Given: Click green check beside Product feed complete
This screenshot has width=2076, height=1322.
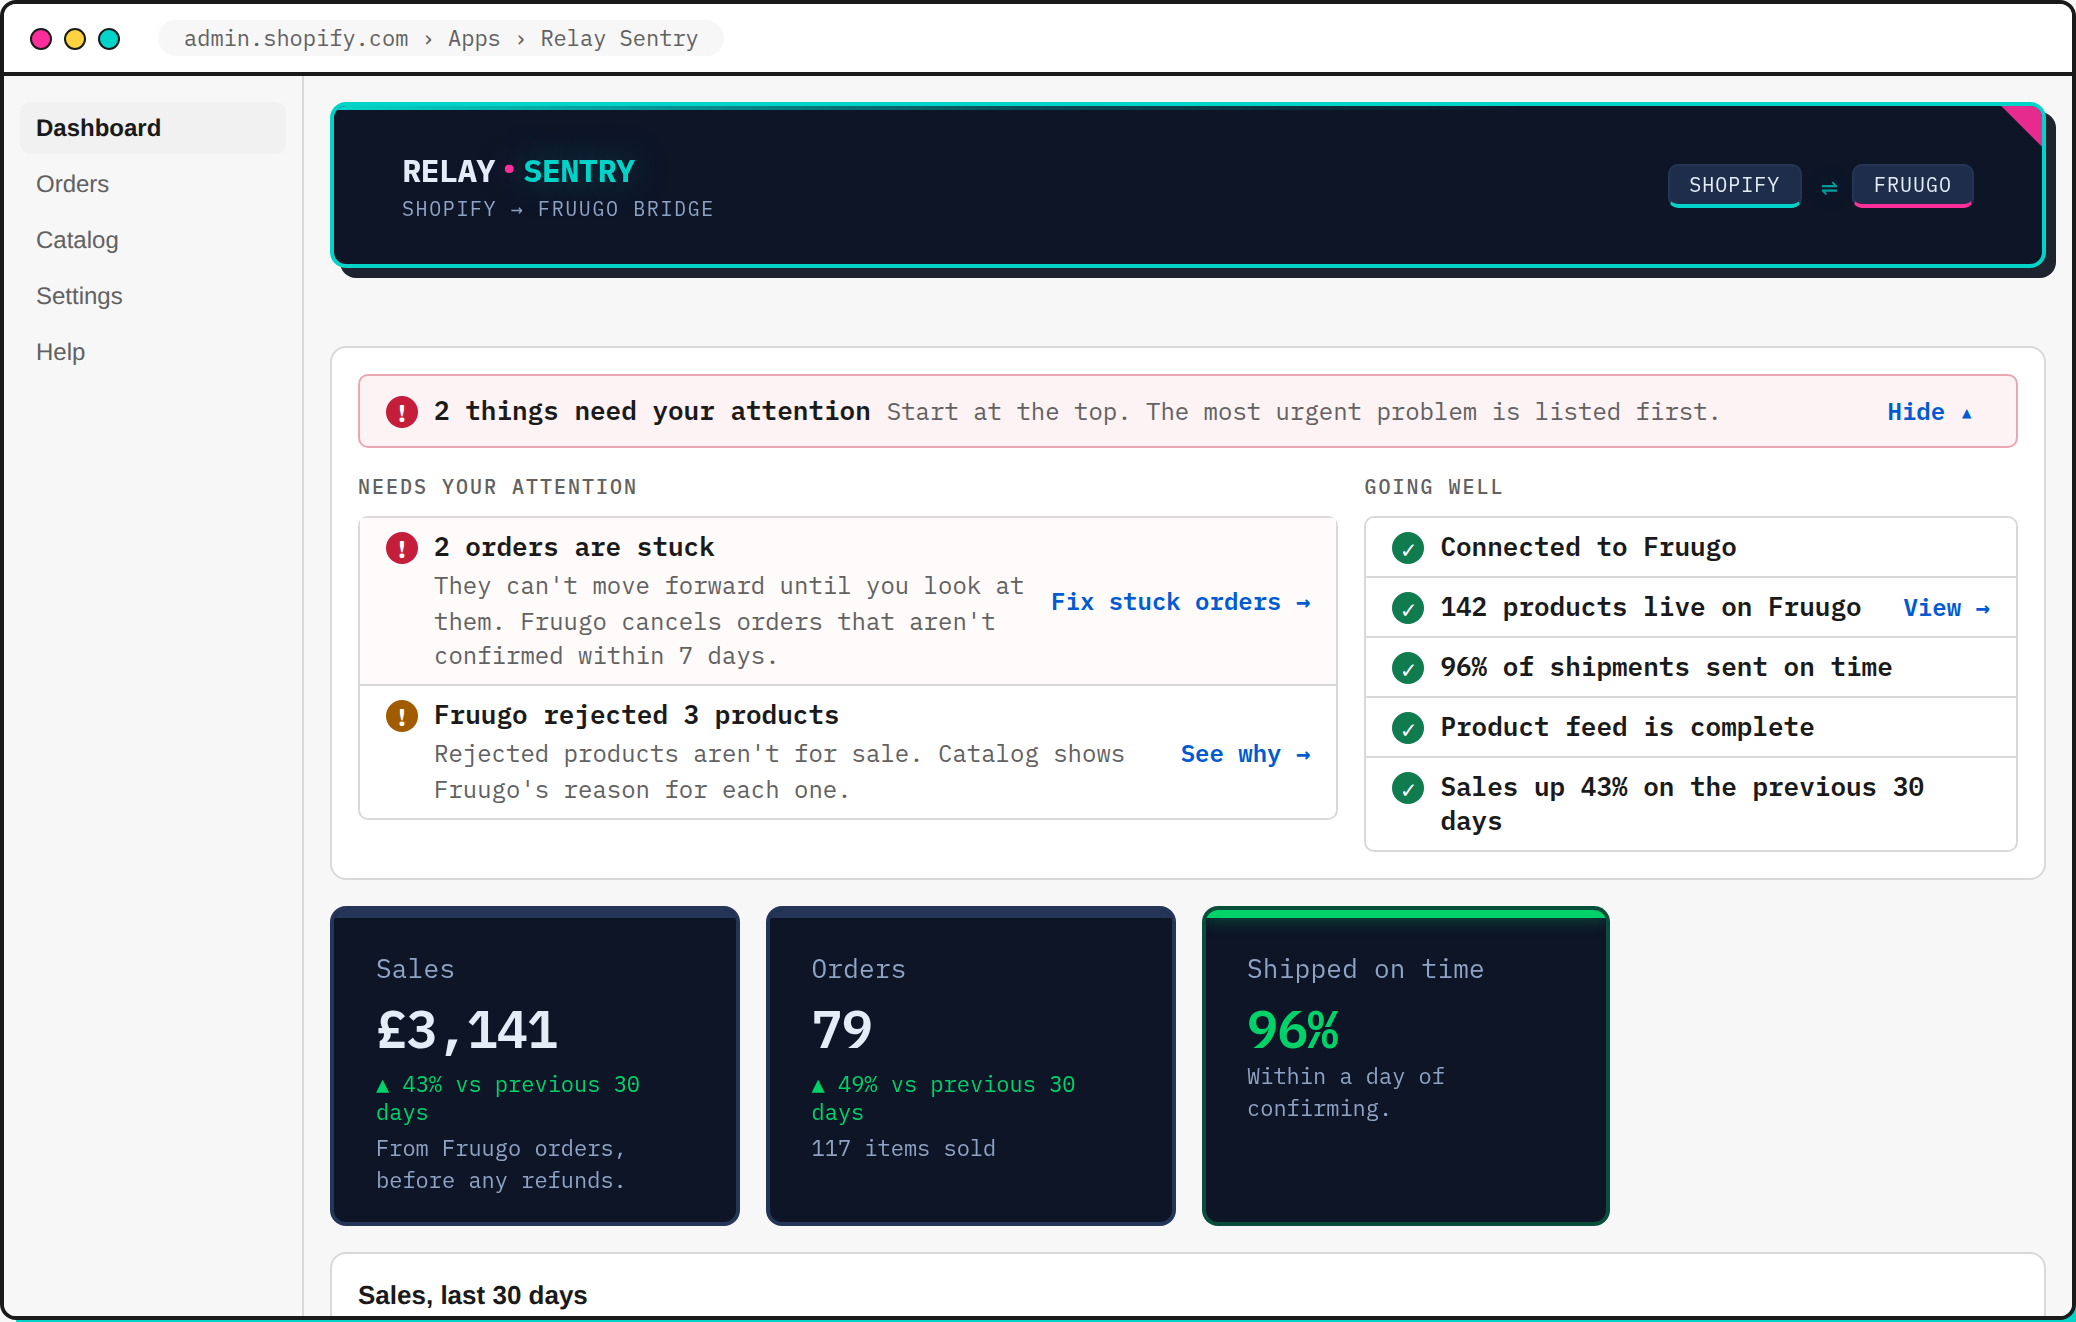Looking at the screenshot, I should 1408,728.
